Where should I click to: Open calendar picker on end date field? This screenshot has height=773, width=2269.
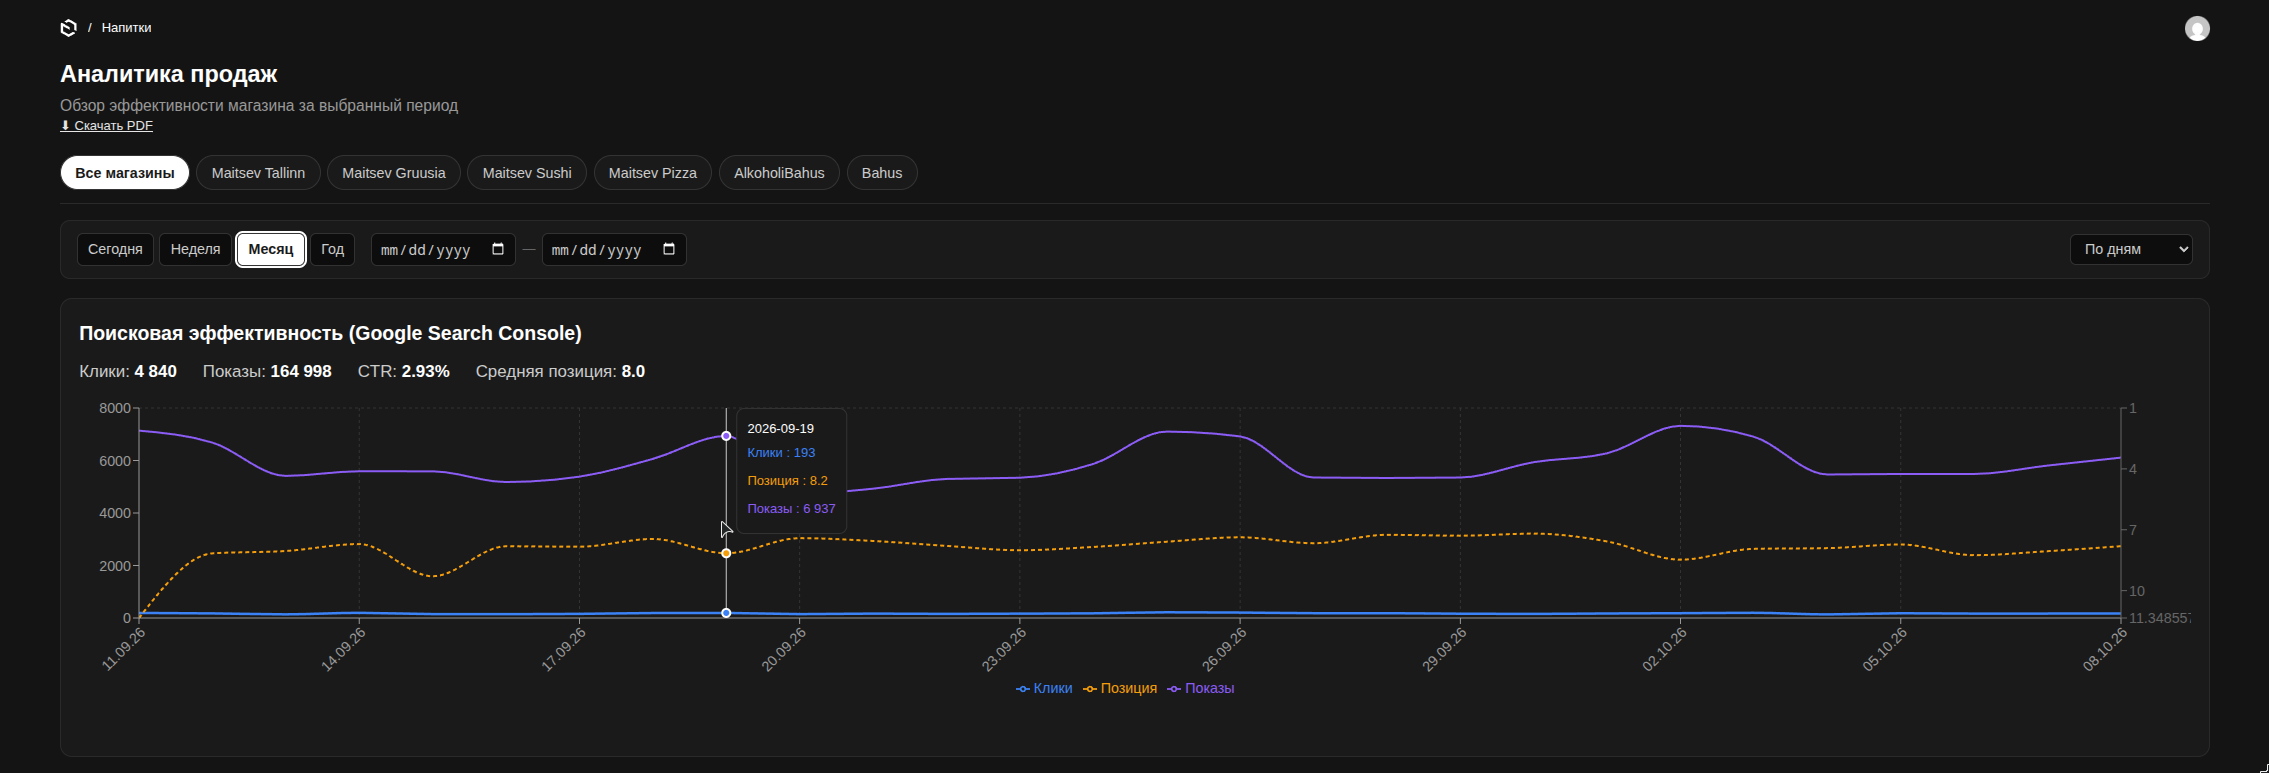point(669,249)
